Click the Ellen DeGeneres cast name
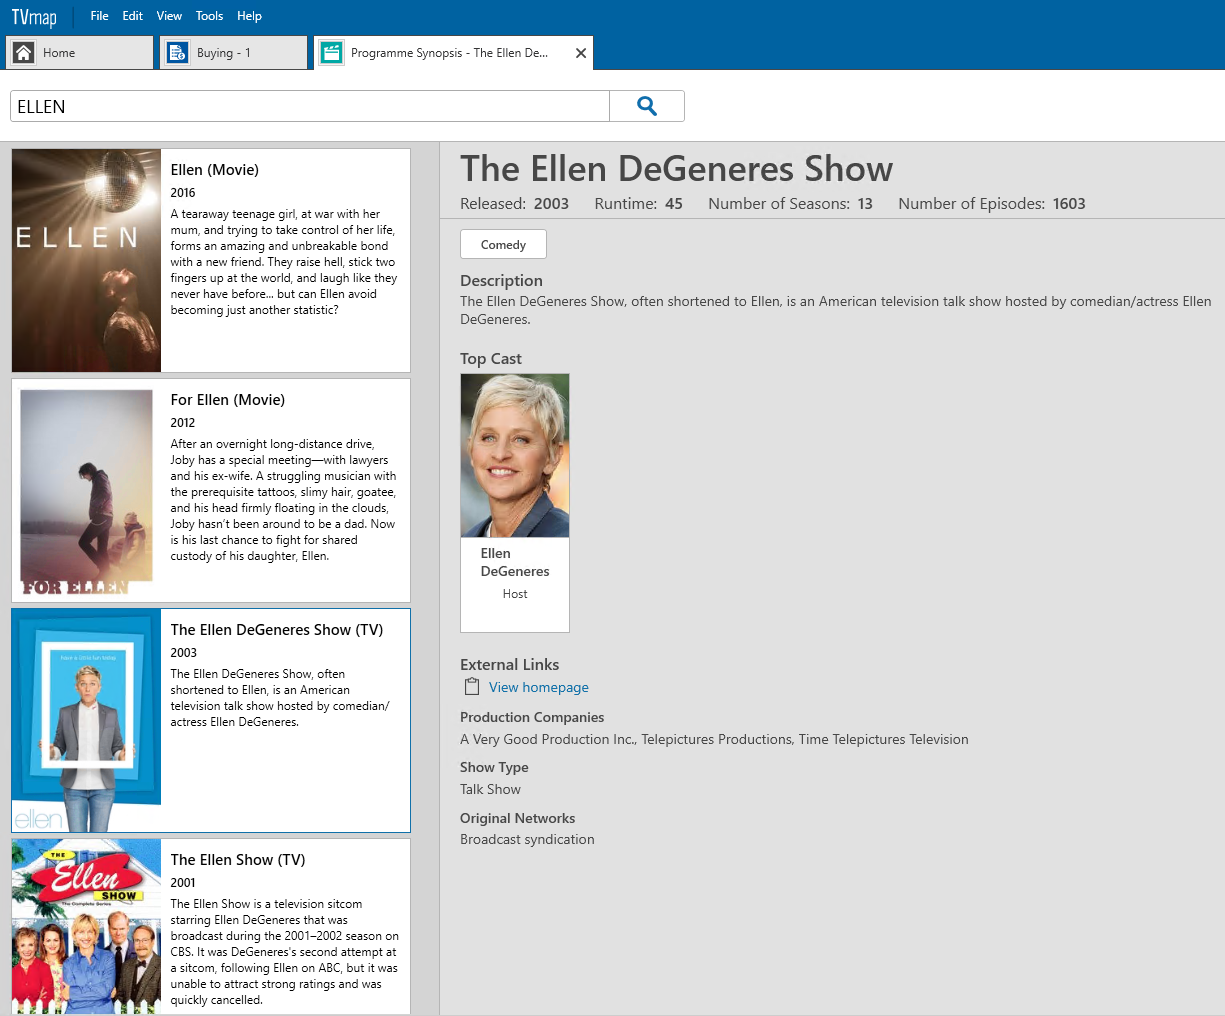The height and width of the screenshot is (1016, 1225). coord(515,562)
